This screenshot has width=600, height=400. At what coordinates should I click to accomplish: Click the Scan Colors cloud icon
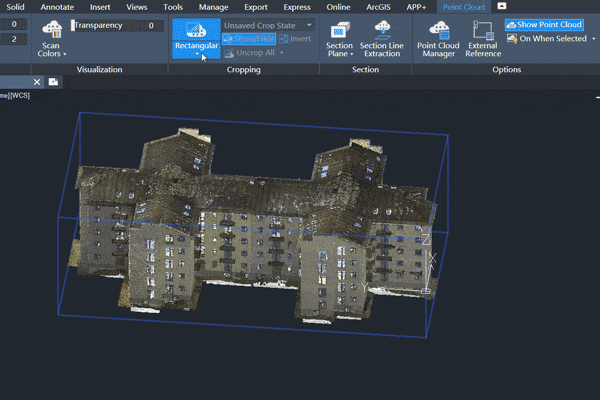pyautogui.click(x=52, y=30)
